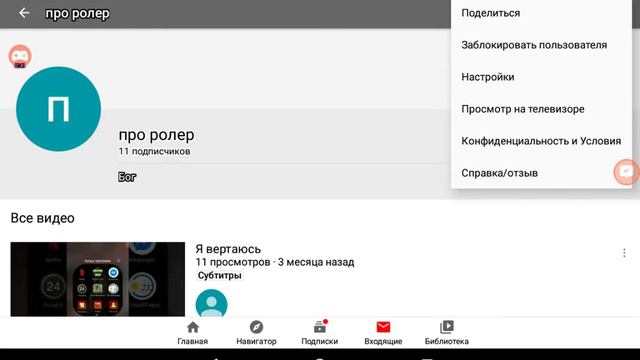The height and width of the screenshot is (360, 640).
Task: Tap the header title про ролер
Action: [77, 13]
